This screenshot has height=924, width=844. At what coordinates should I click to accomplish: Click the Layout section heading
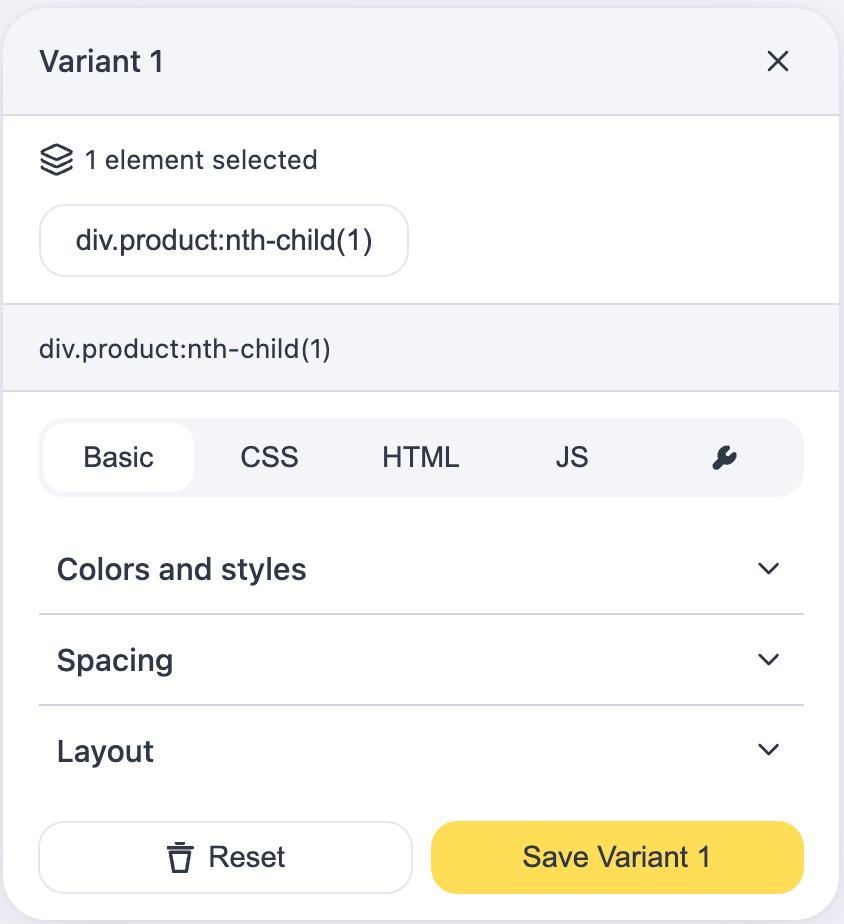105,752
